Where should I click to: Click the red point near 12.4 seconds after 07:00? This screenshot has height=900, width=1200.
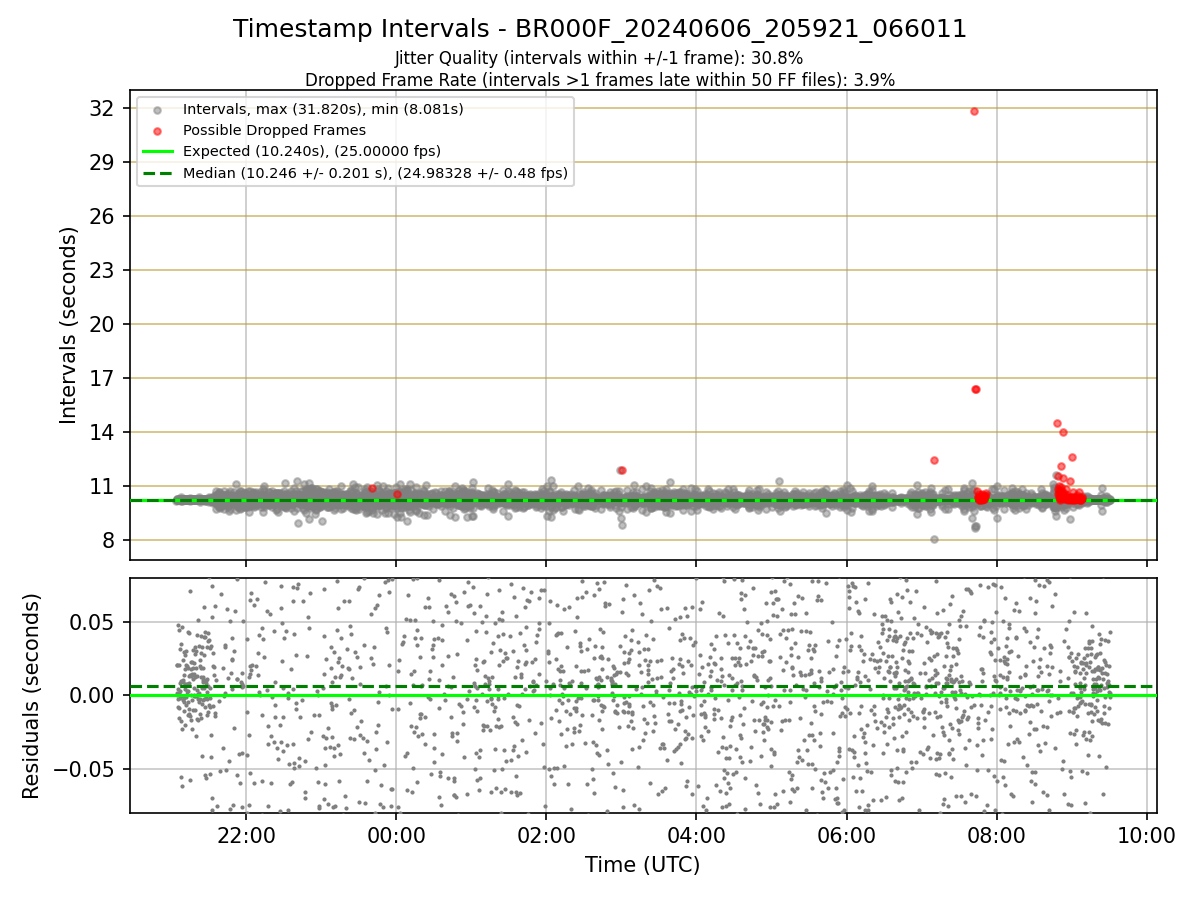pyautogui.click(x=934, y=460)
